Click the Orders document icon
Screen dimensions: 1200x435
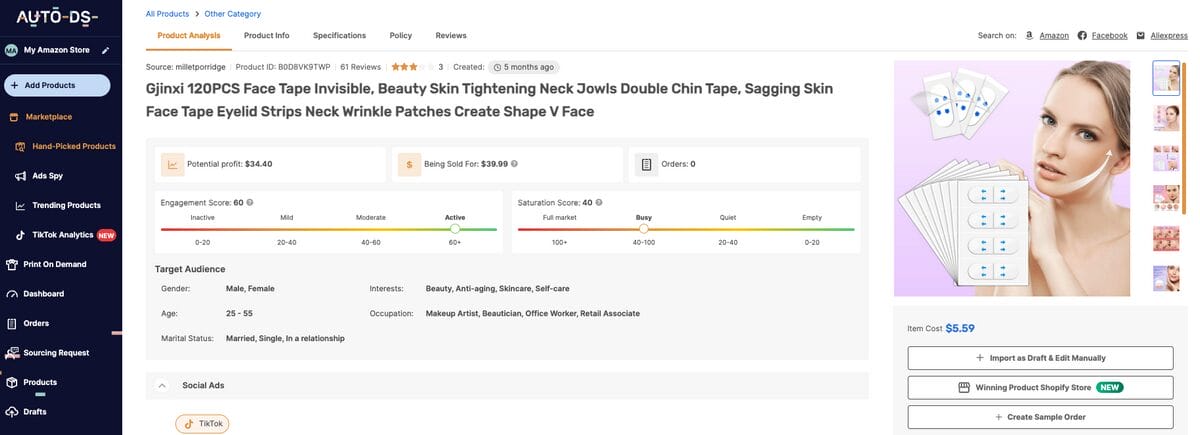coord(646,164)
